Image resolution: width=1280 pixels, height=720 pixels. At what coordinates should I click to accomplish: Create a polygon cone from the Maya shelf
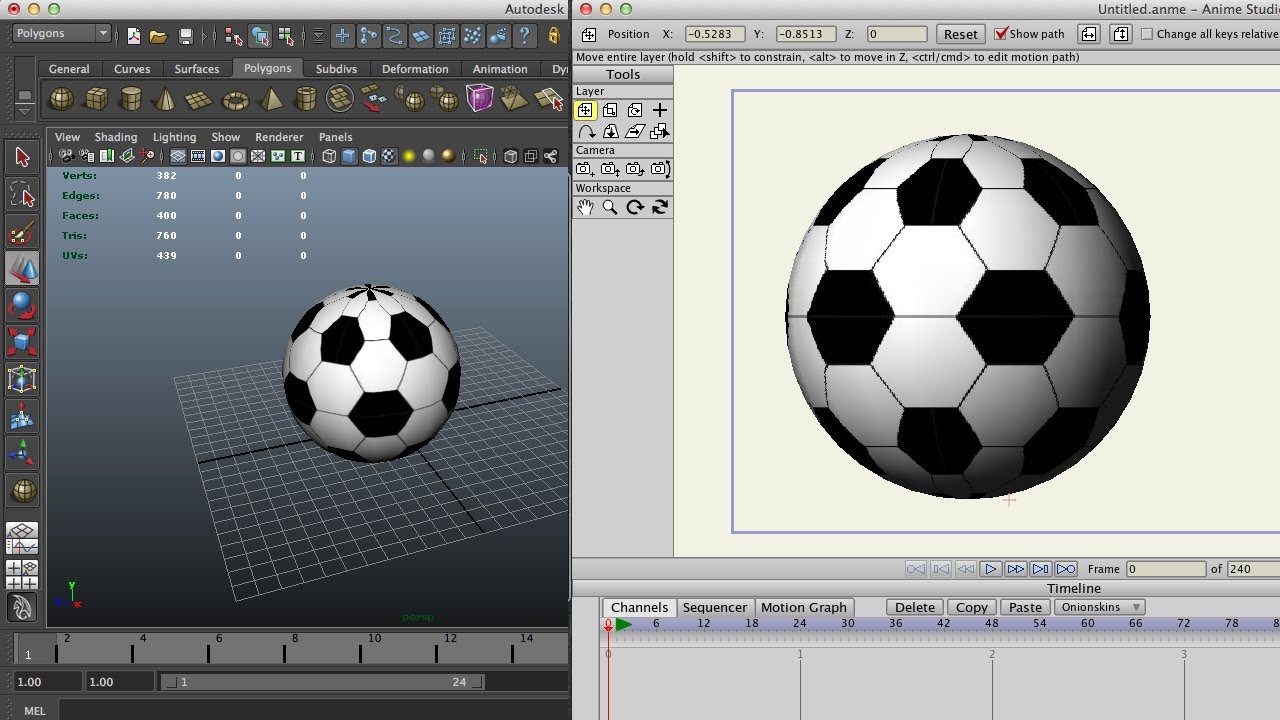point(165,99)
